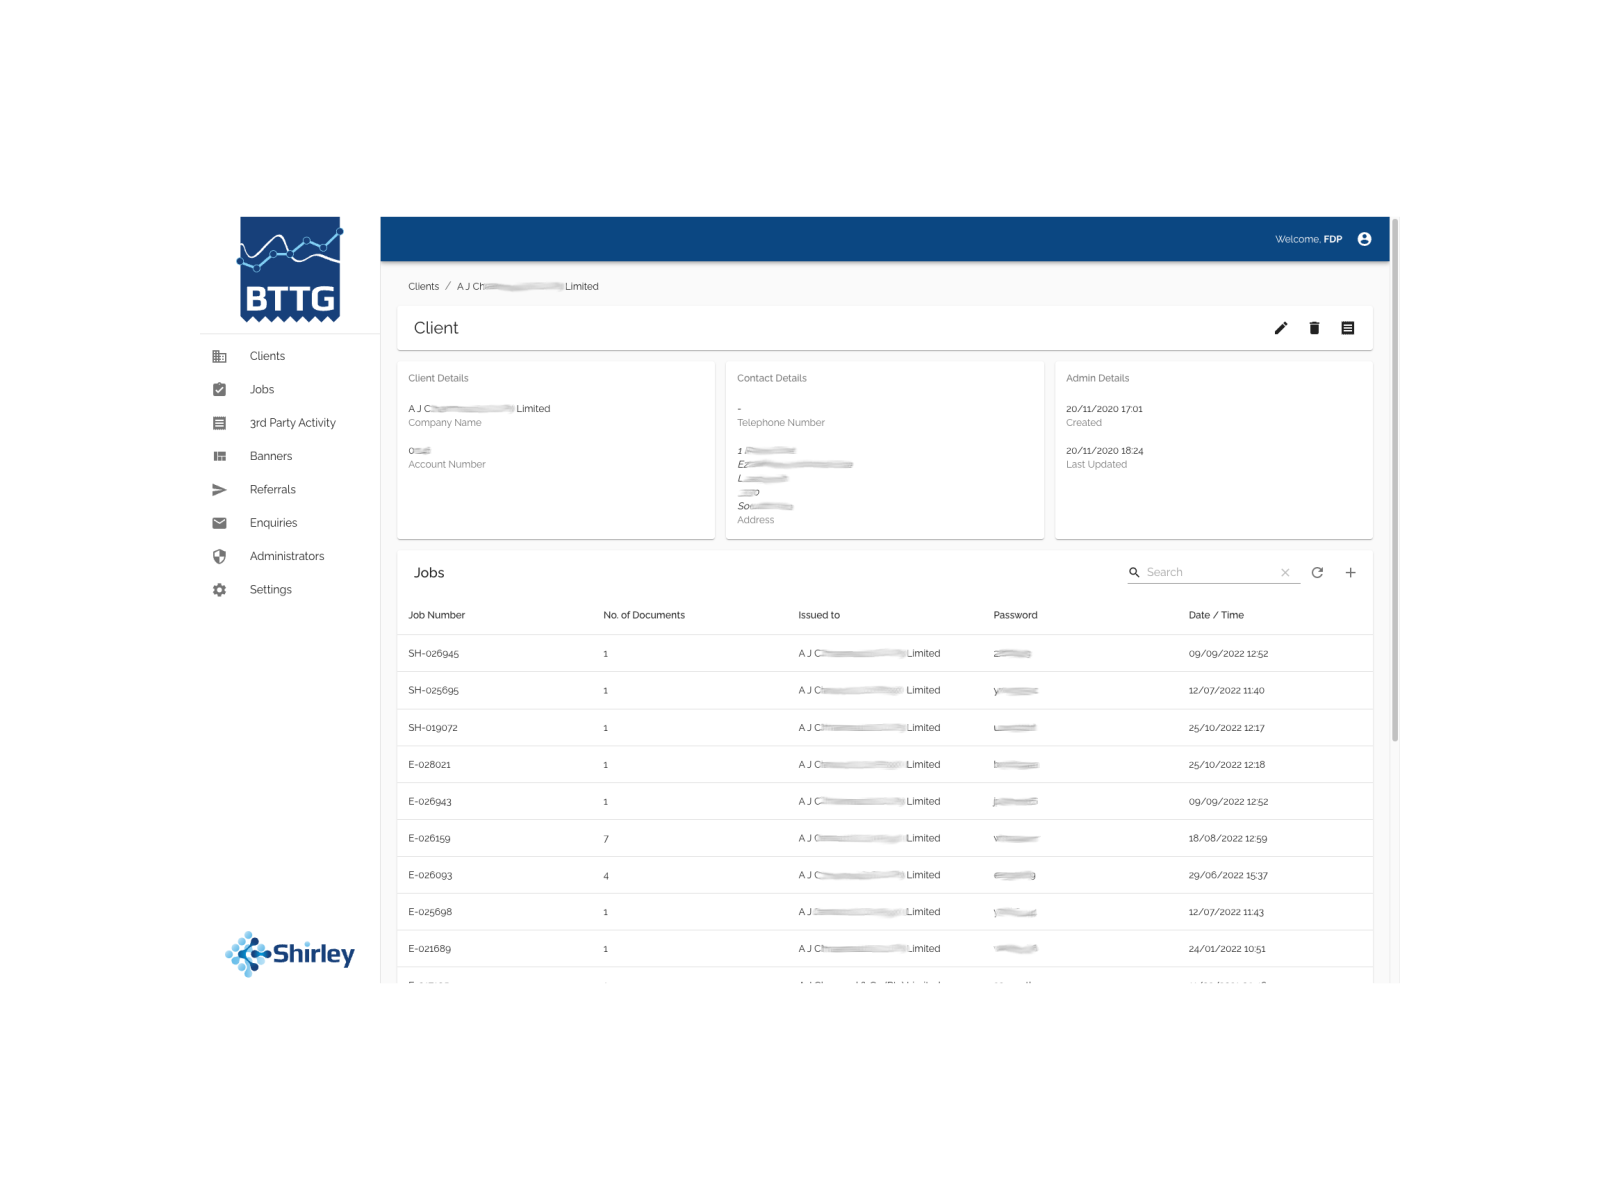The image size is (1600, 1200).
Task: Open client activity log list icon
Action: (x=1348, y=328)
